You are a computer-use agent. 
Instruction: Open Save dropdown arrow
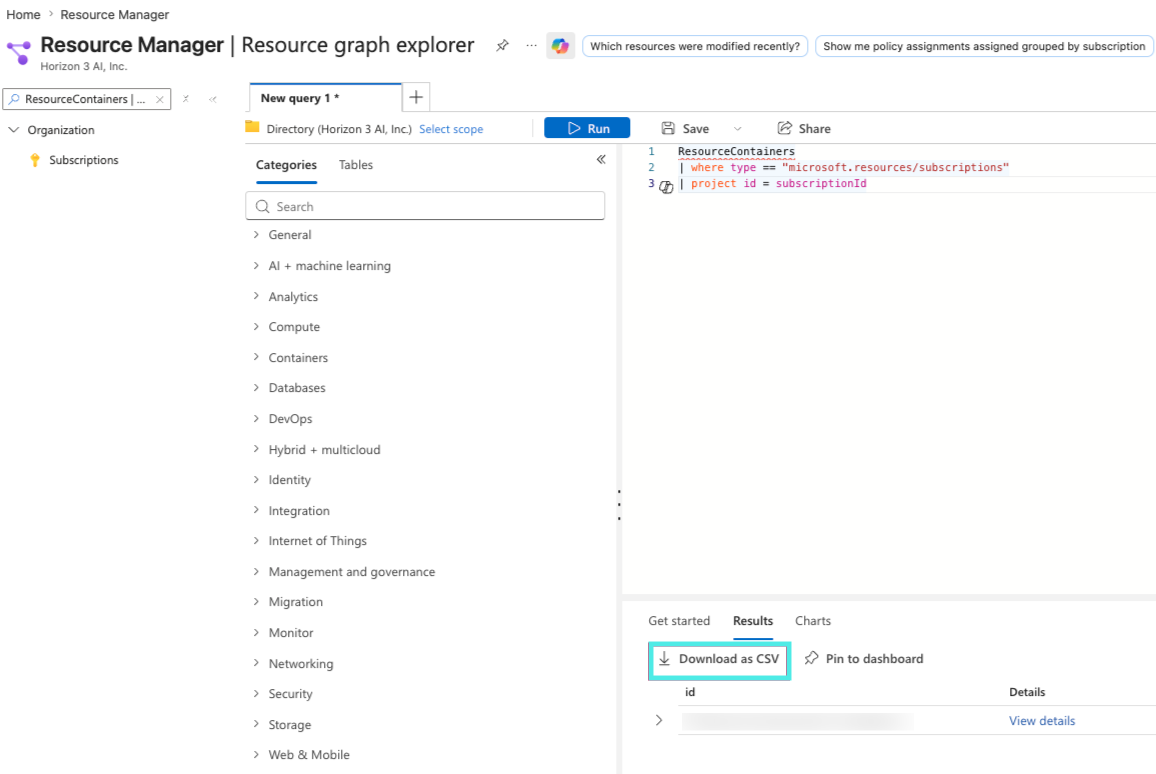click(737, 129)
